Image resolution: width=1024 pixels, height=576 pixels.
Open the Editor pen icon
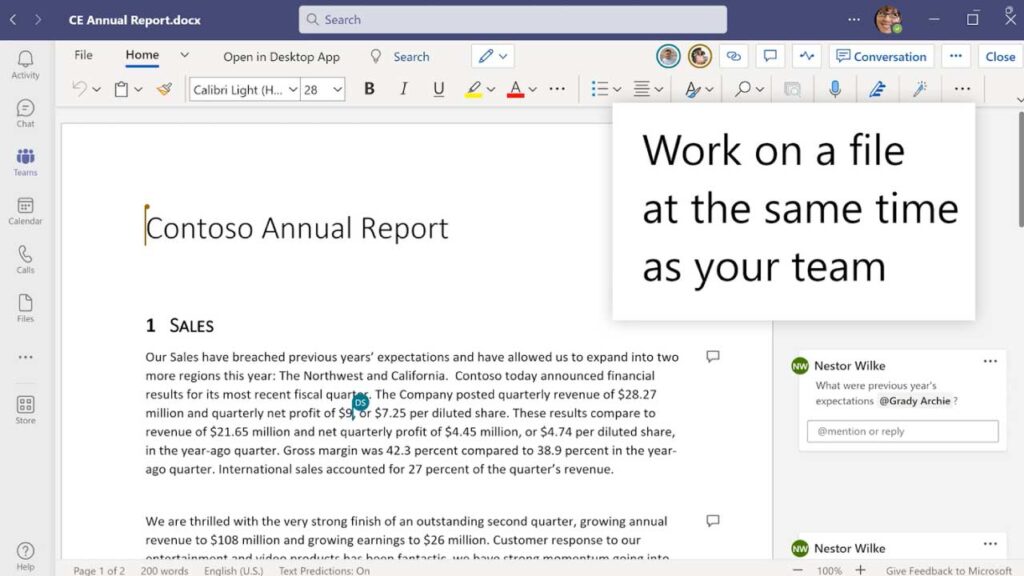click(x=877, y=89)
